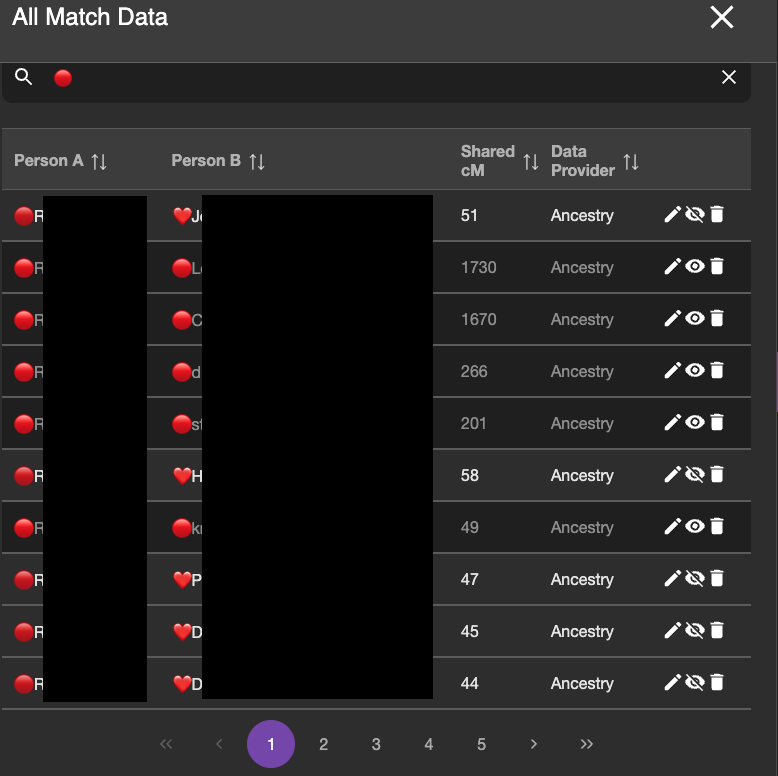
Task: Edit the 58 cM match entry
Action: click(672, 475)
